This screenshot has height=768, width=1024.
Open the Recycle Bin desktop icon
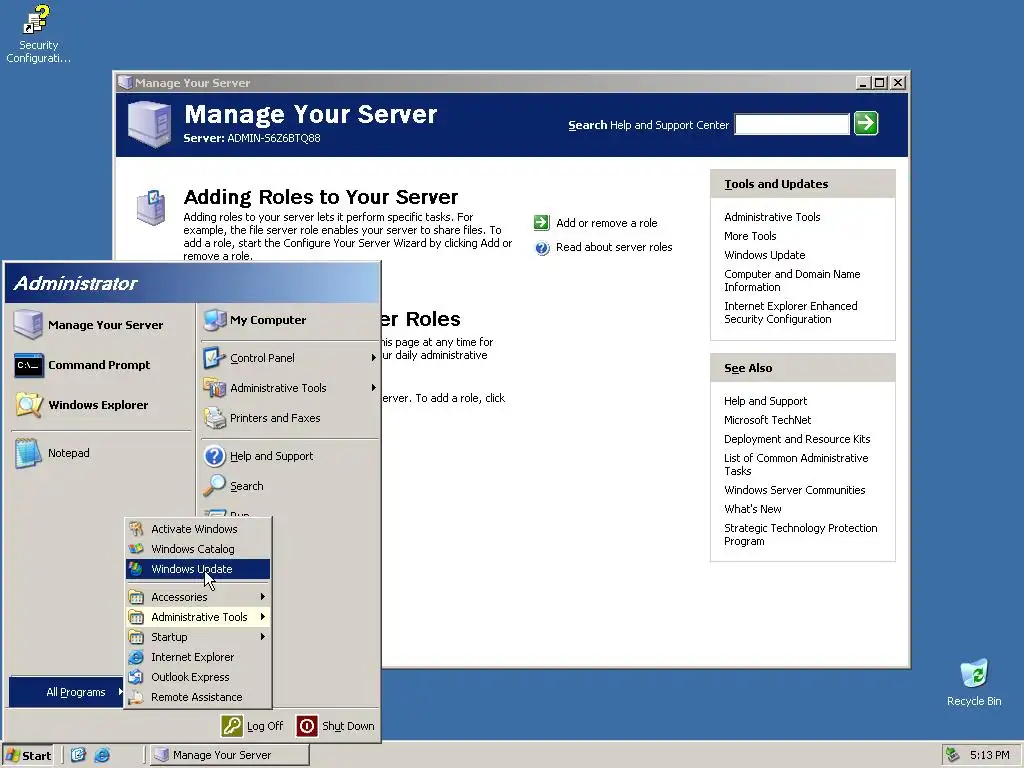(x=974, y=673)
